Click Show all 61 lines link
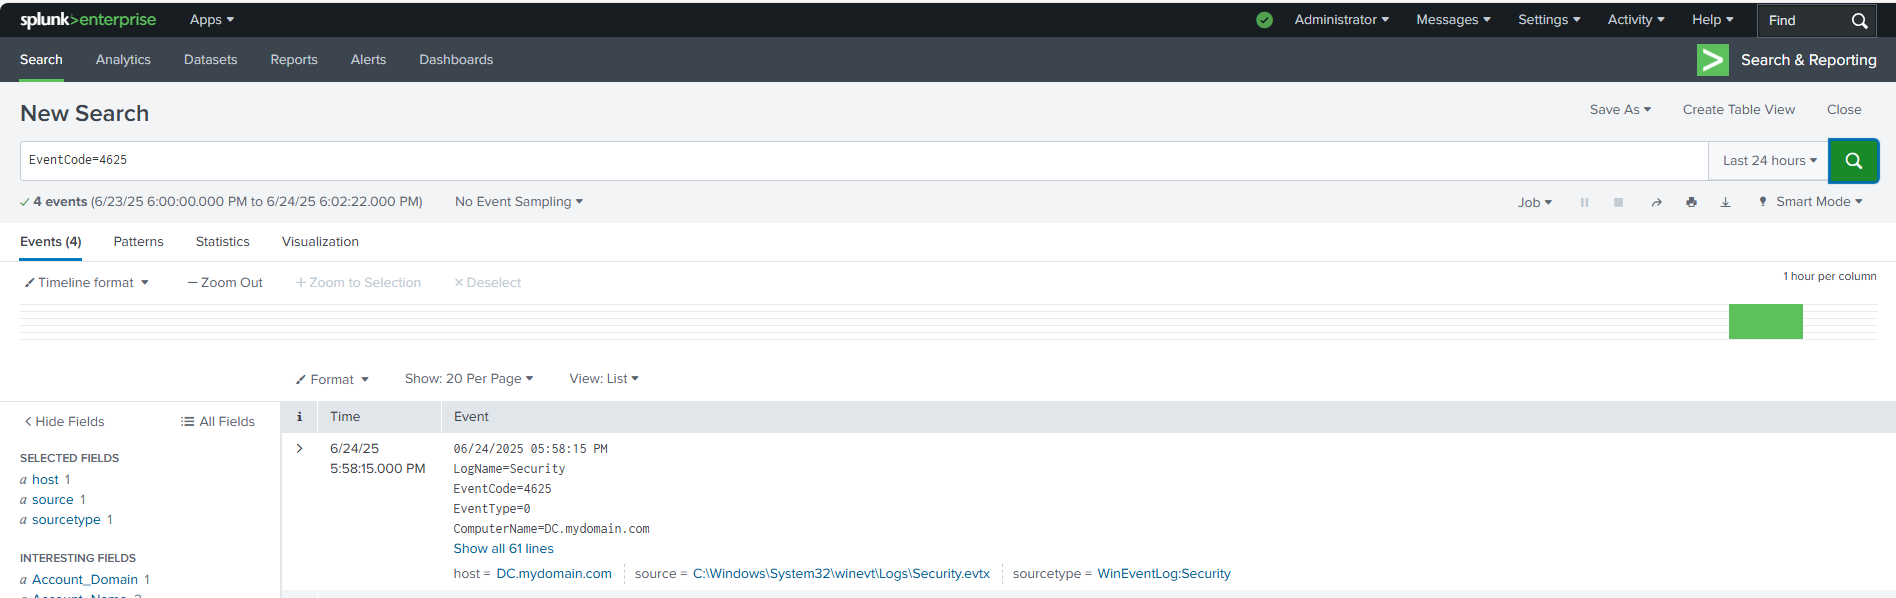 coord(503,549)
